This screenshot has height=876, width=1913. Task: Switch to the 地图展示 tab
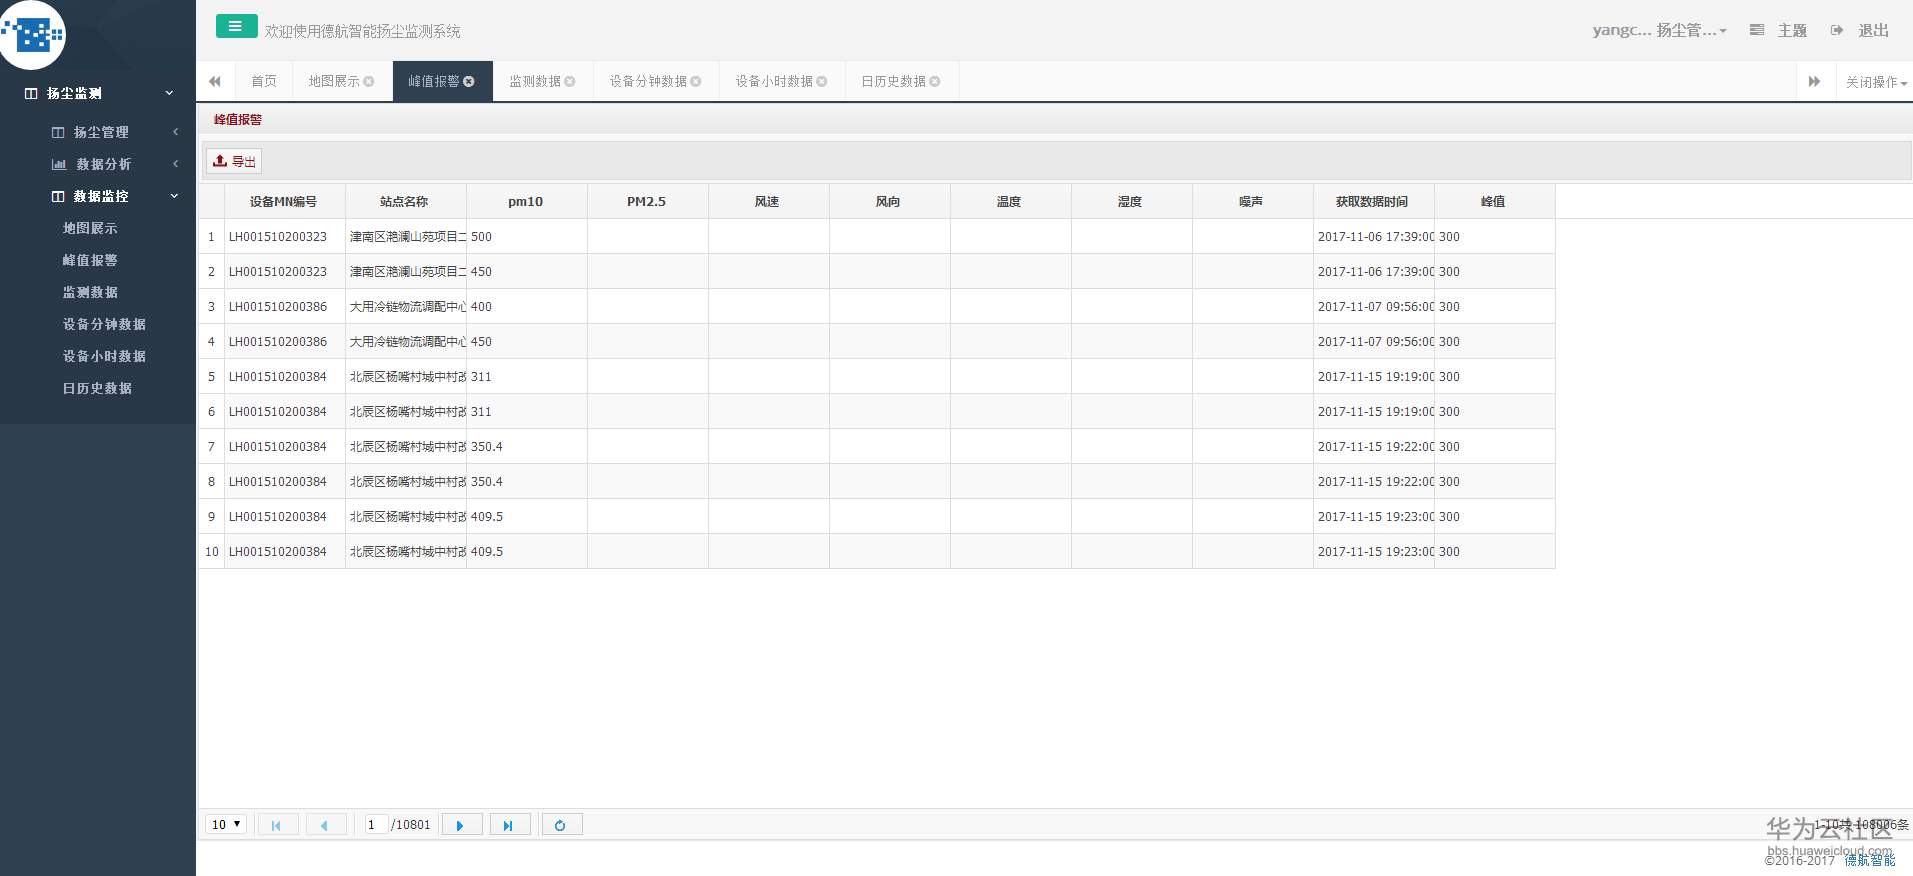334,82
